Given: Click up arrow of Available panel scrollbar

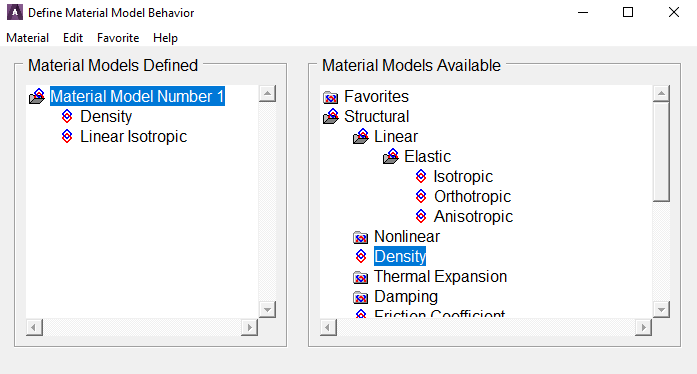Looking at the screenshot, I should click(661, 93).
